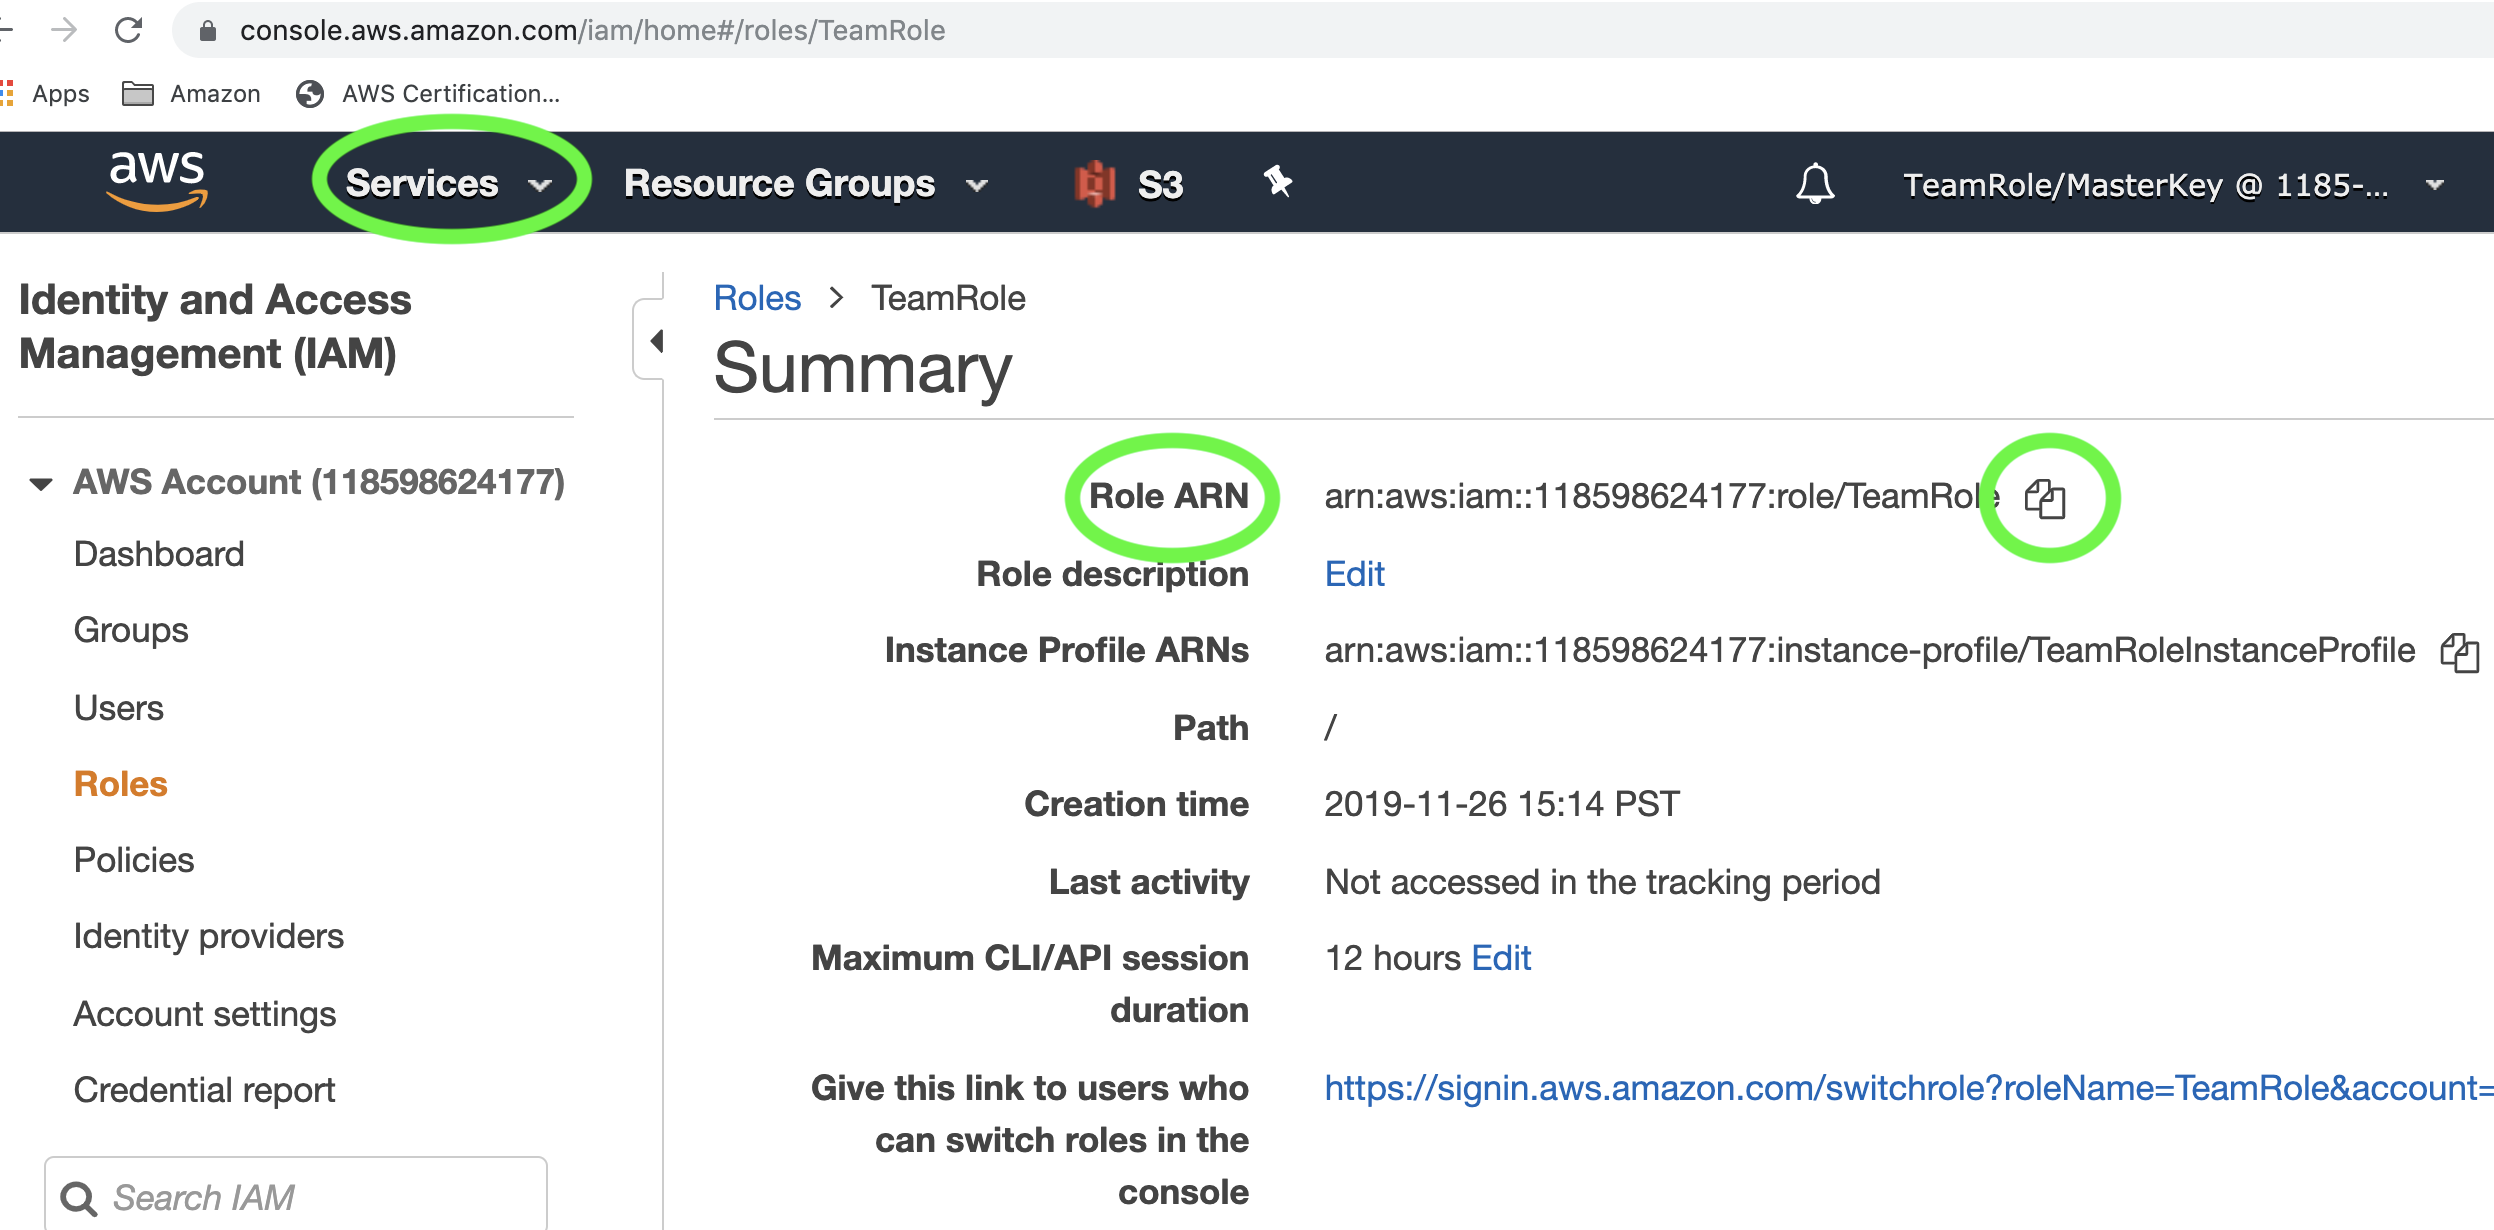Click the TeamRole breadcrumb text
This screenshot has height=1230, width=2494.
(948, 298)
